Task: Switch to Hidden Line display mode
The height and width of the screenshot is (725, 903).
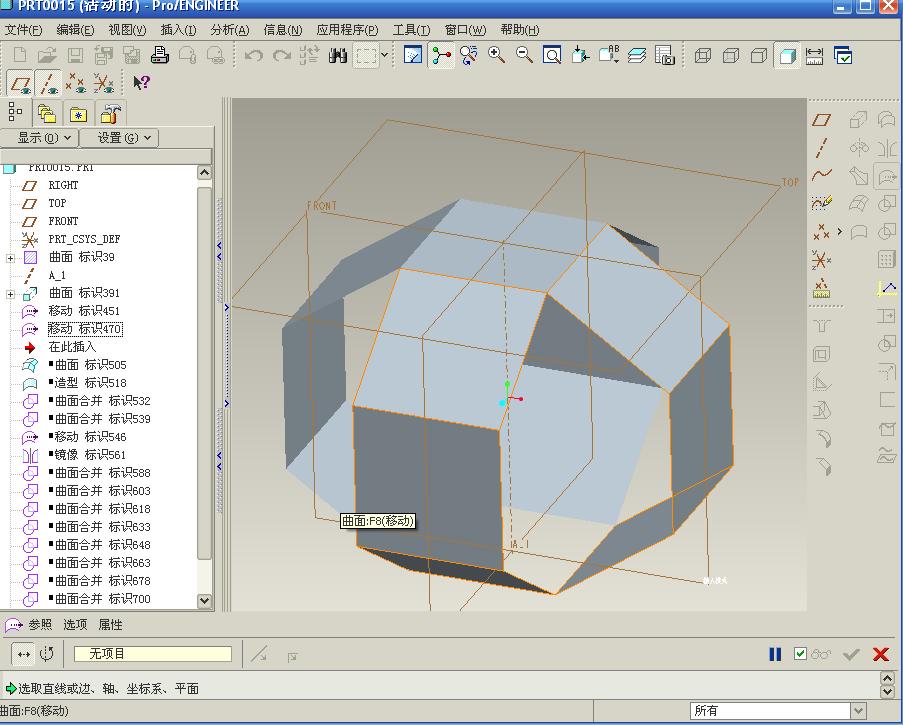Action: tap(731, 56)
